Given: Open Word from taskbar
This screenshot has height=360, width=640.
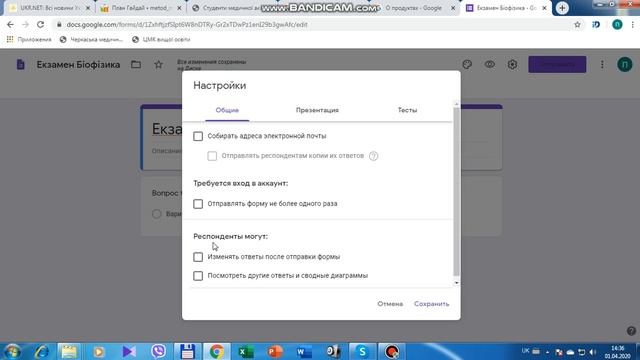Looking at the screenshot, I should click(304, 351).
